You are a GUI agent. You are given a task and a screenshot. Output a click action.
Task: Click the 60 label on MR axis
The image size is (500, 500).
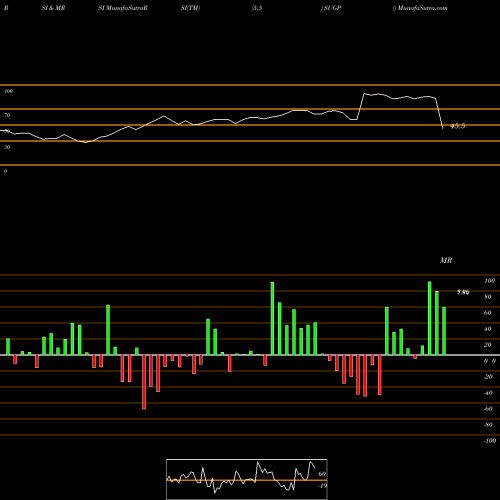(488, 313)
